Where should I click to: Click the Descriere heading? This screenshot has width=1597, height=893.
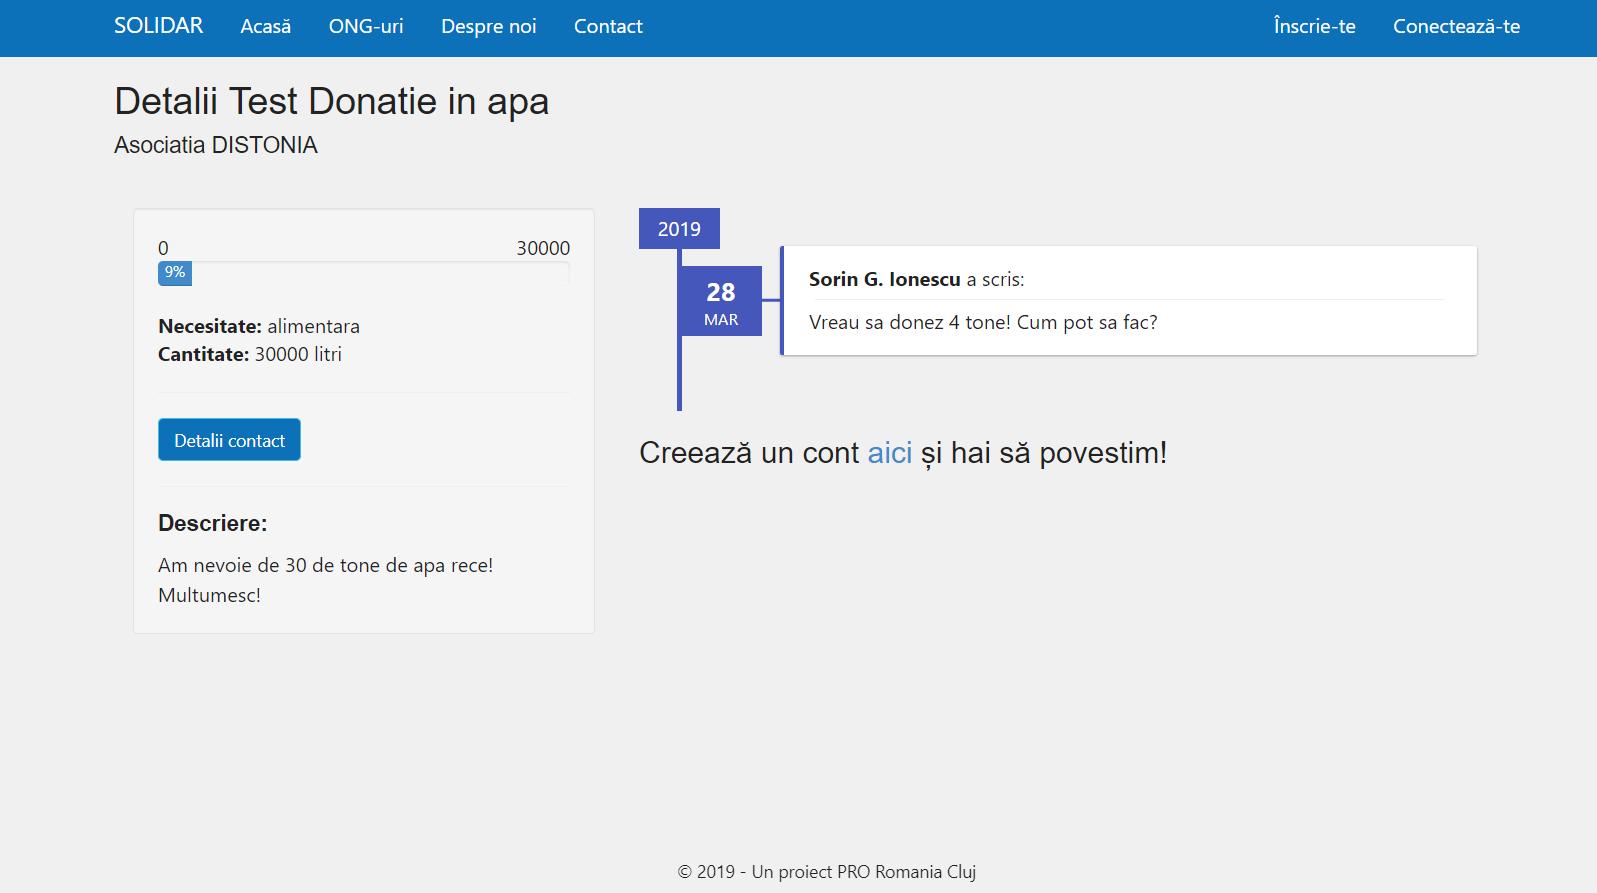click(212, 523)
